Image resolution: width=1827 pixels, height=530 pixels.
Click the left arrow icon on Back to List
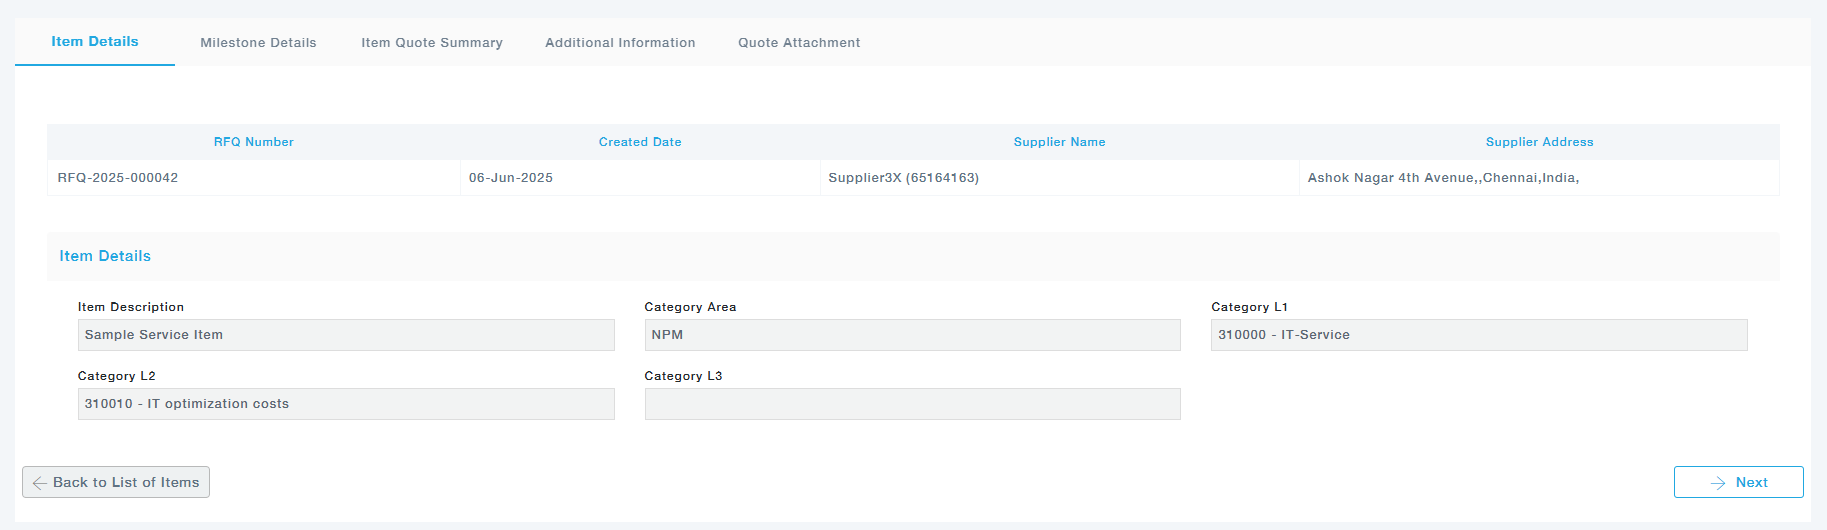(40, 483)
